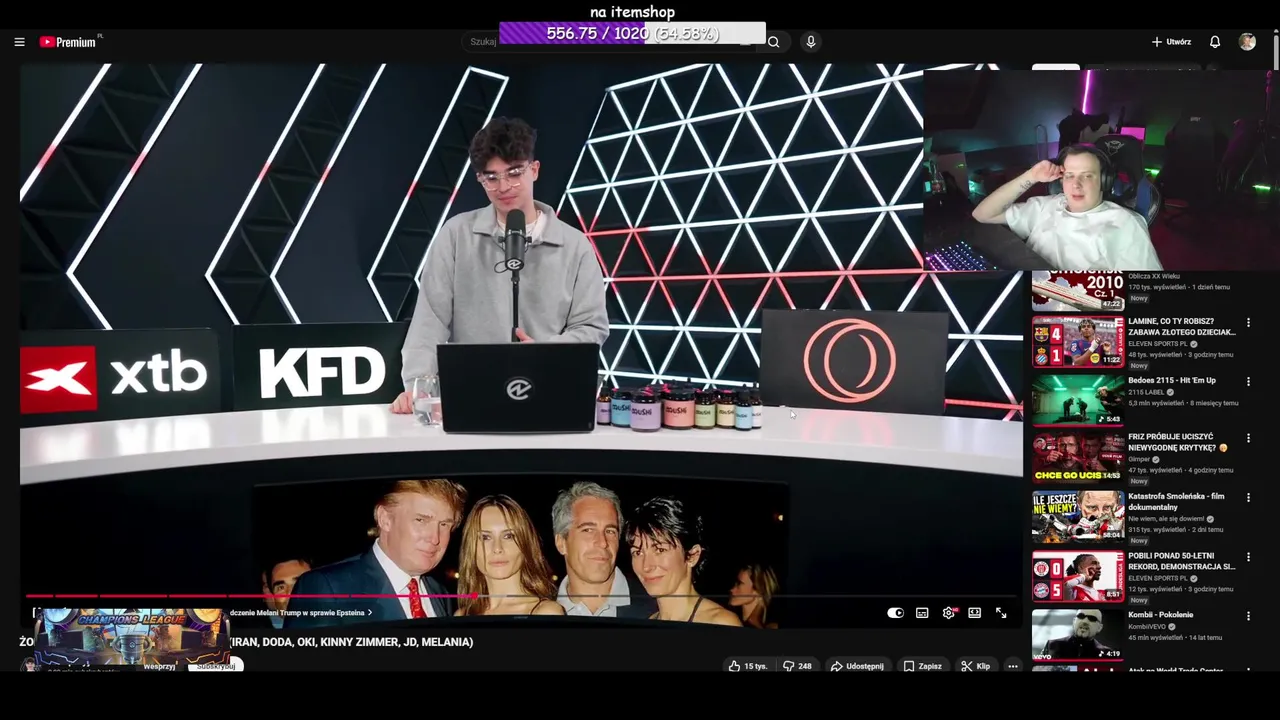Click the Udostępnij share button
1280x720 pixels.
[x=857, y=666]
